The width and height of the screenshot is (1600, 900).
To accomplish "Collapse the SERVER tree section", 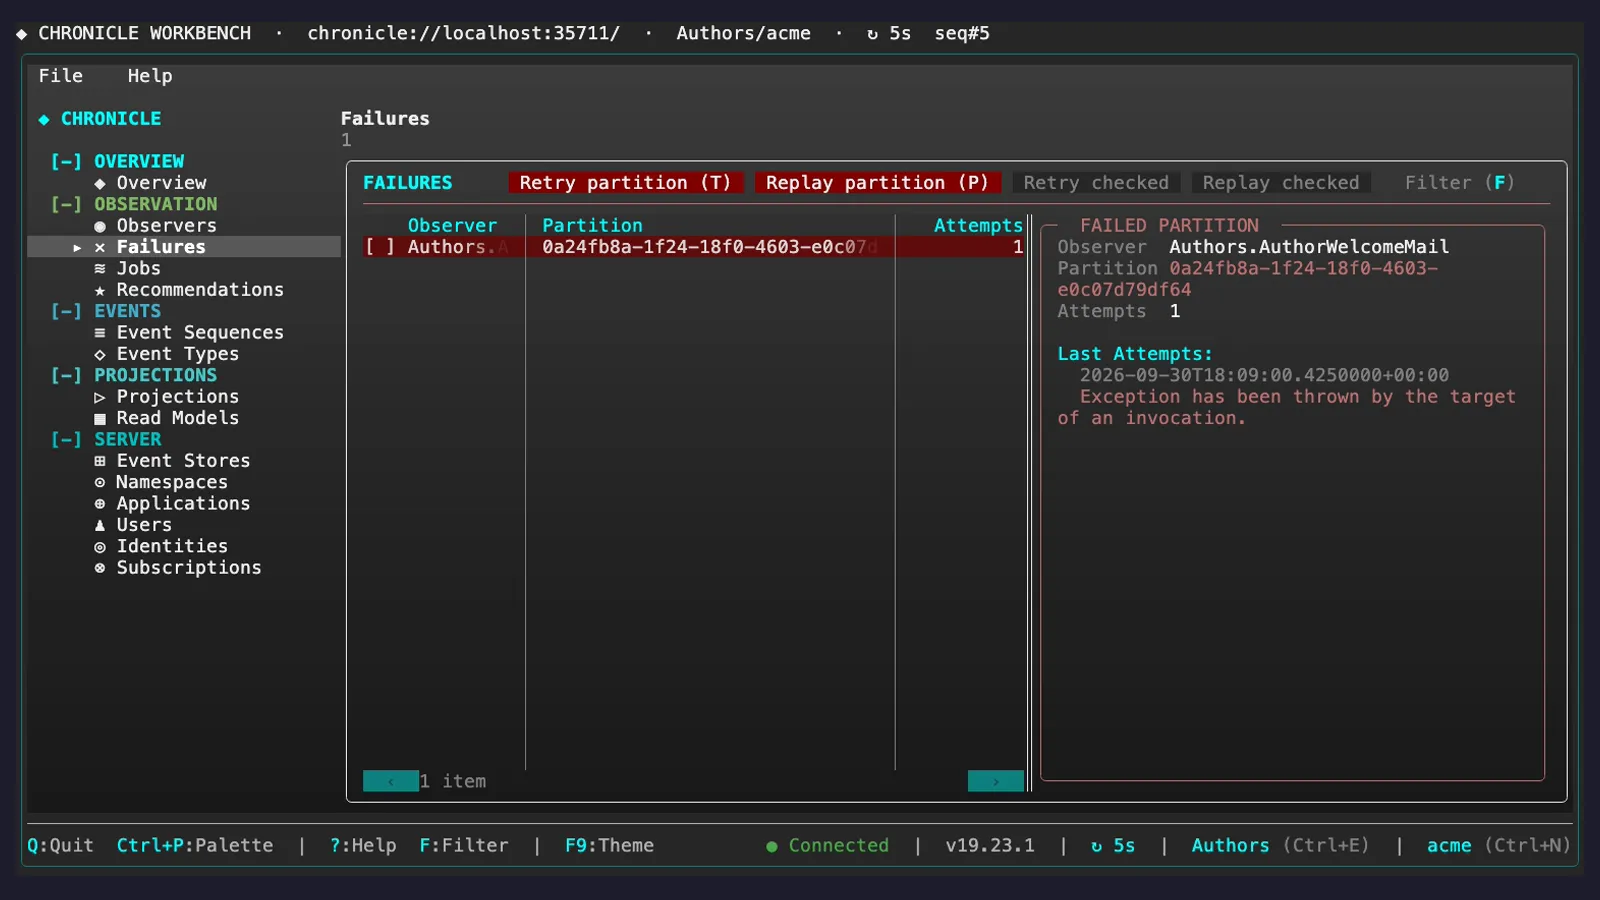I will (x=67, y=439).
